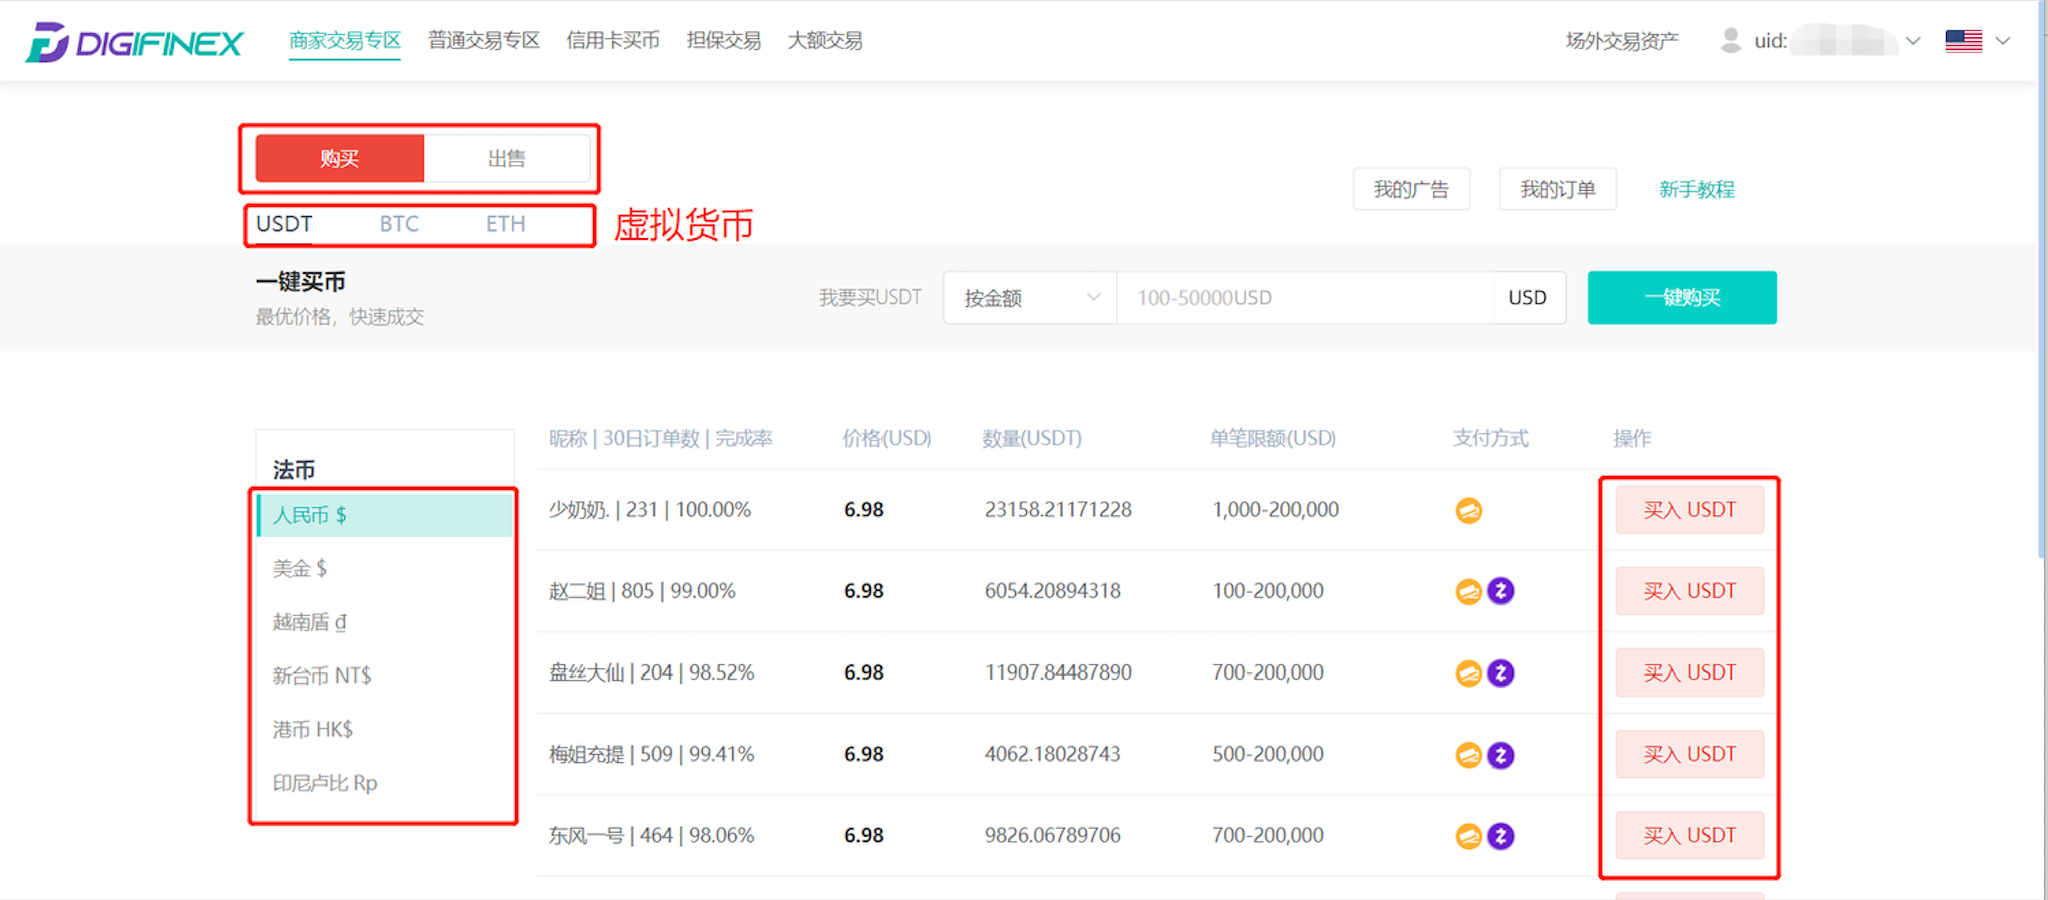Open the 按金额 dropdown selector
The height and width of the screenshot is (900, 2048).
(1030, 298)
